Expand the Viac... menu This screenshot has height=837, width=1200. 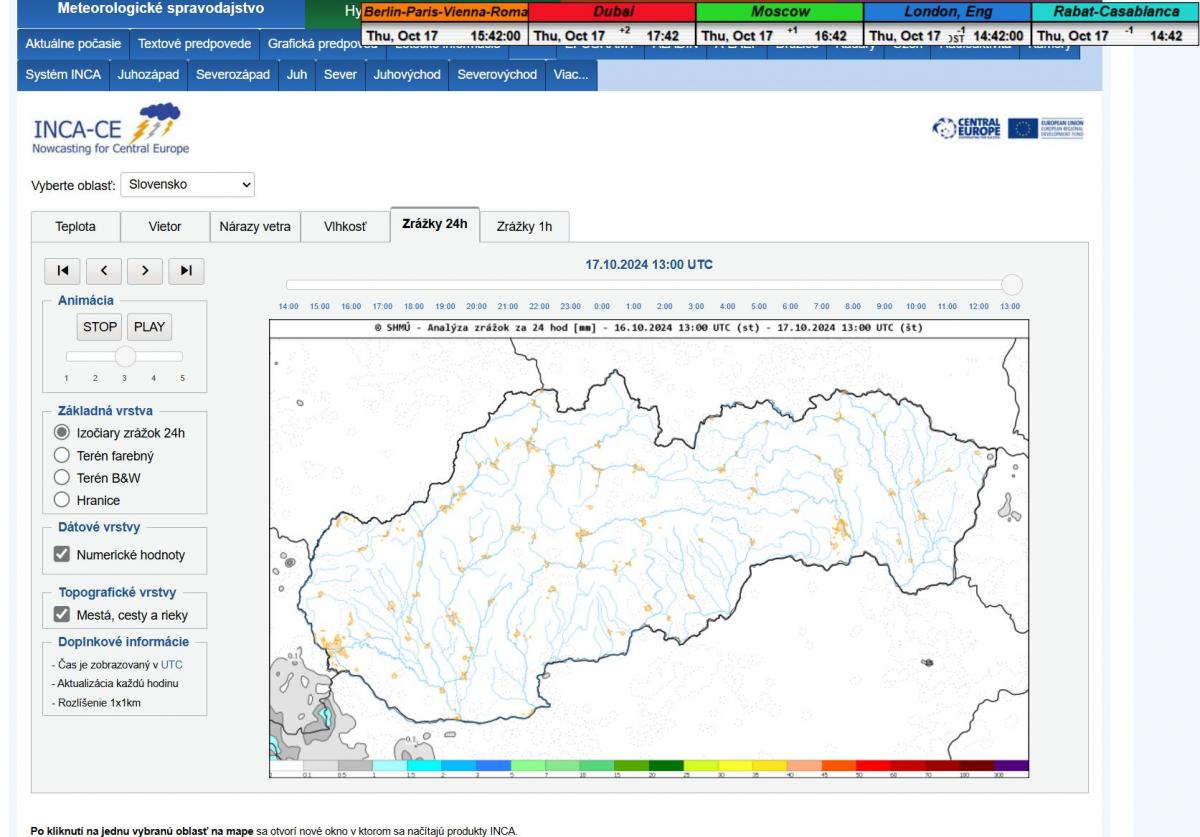click(x=571, y=75)
